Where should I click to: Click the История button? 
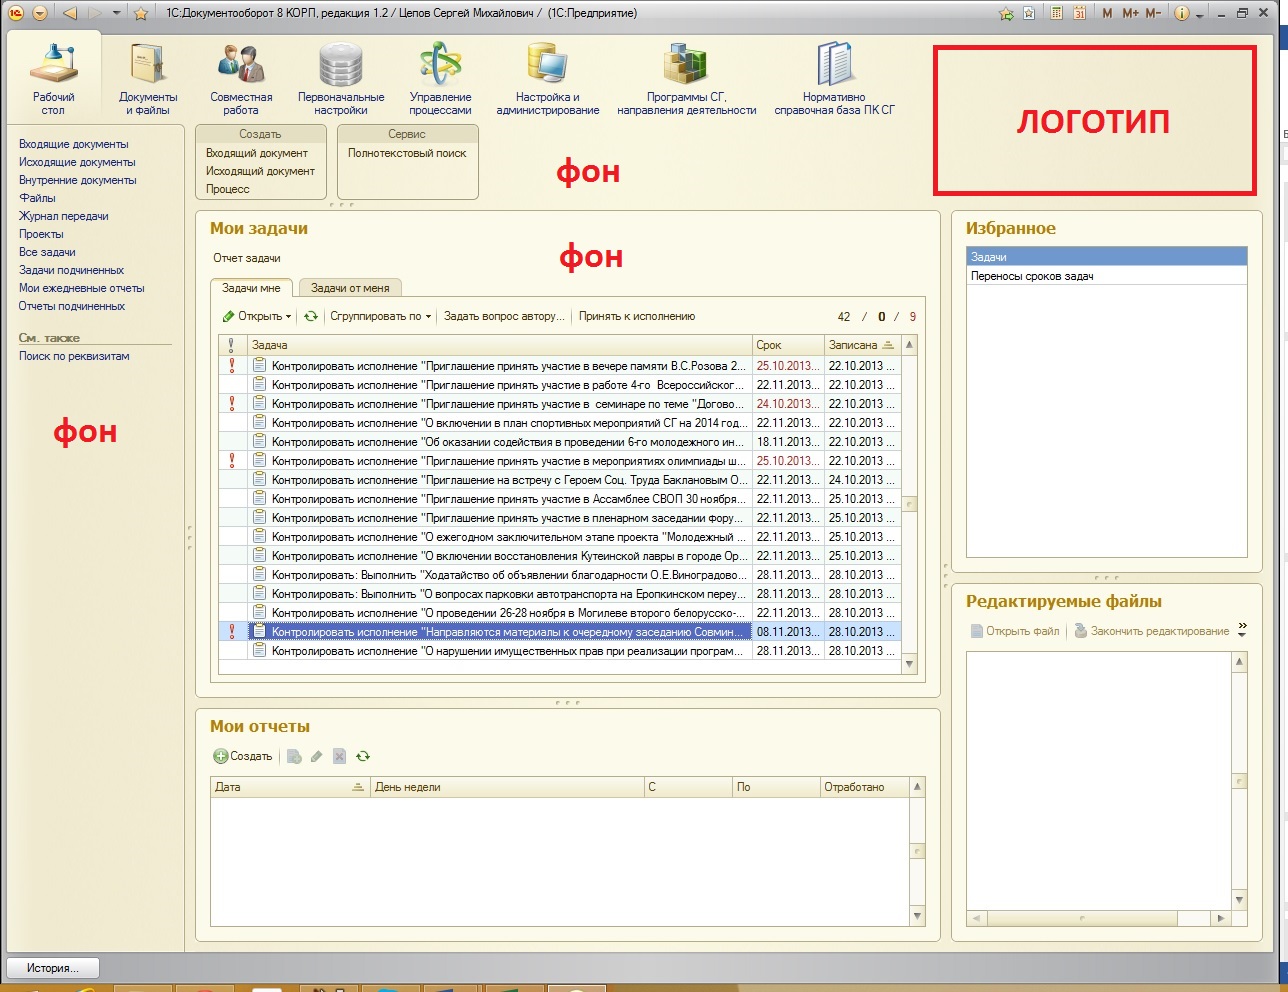[x=54, y=968]
